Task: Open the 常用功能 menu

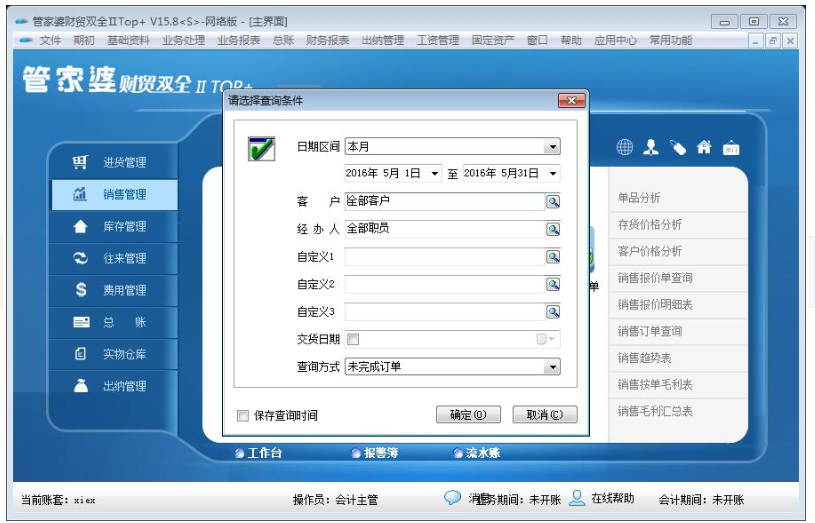Action: [x=670, y=40]
